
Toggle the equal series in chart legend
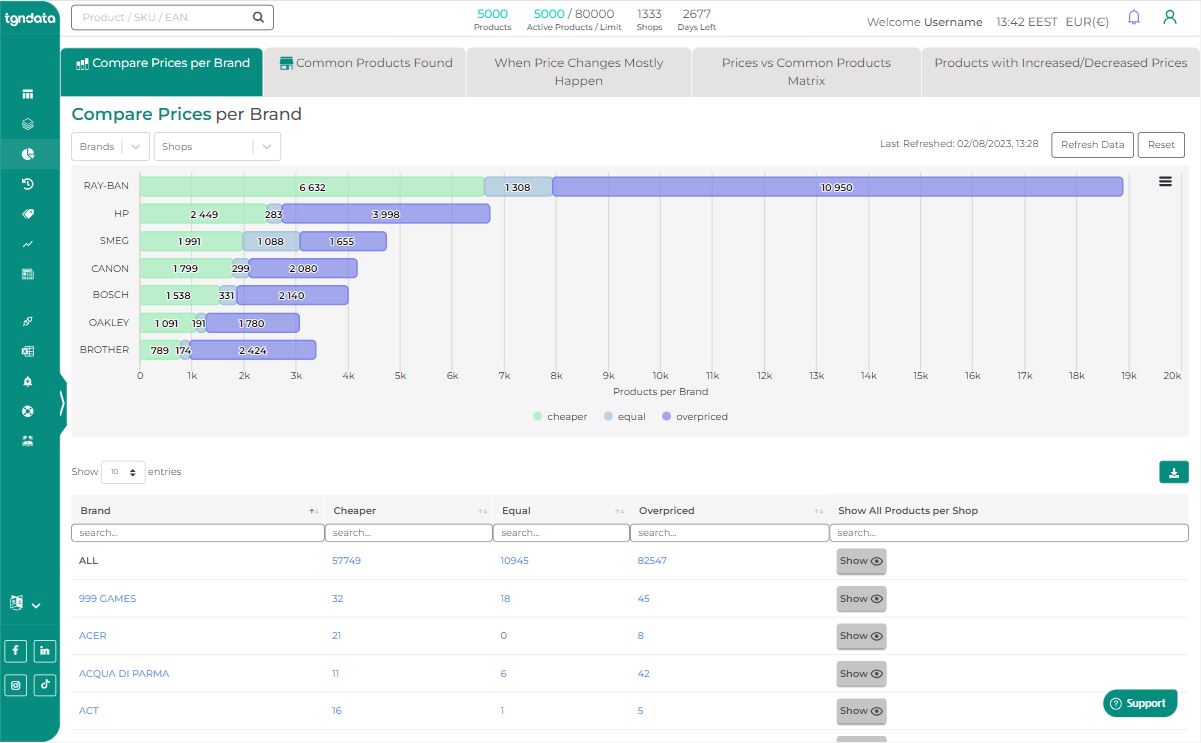point(625,417)
